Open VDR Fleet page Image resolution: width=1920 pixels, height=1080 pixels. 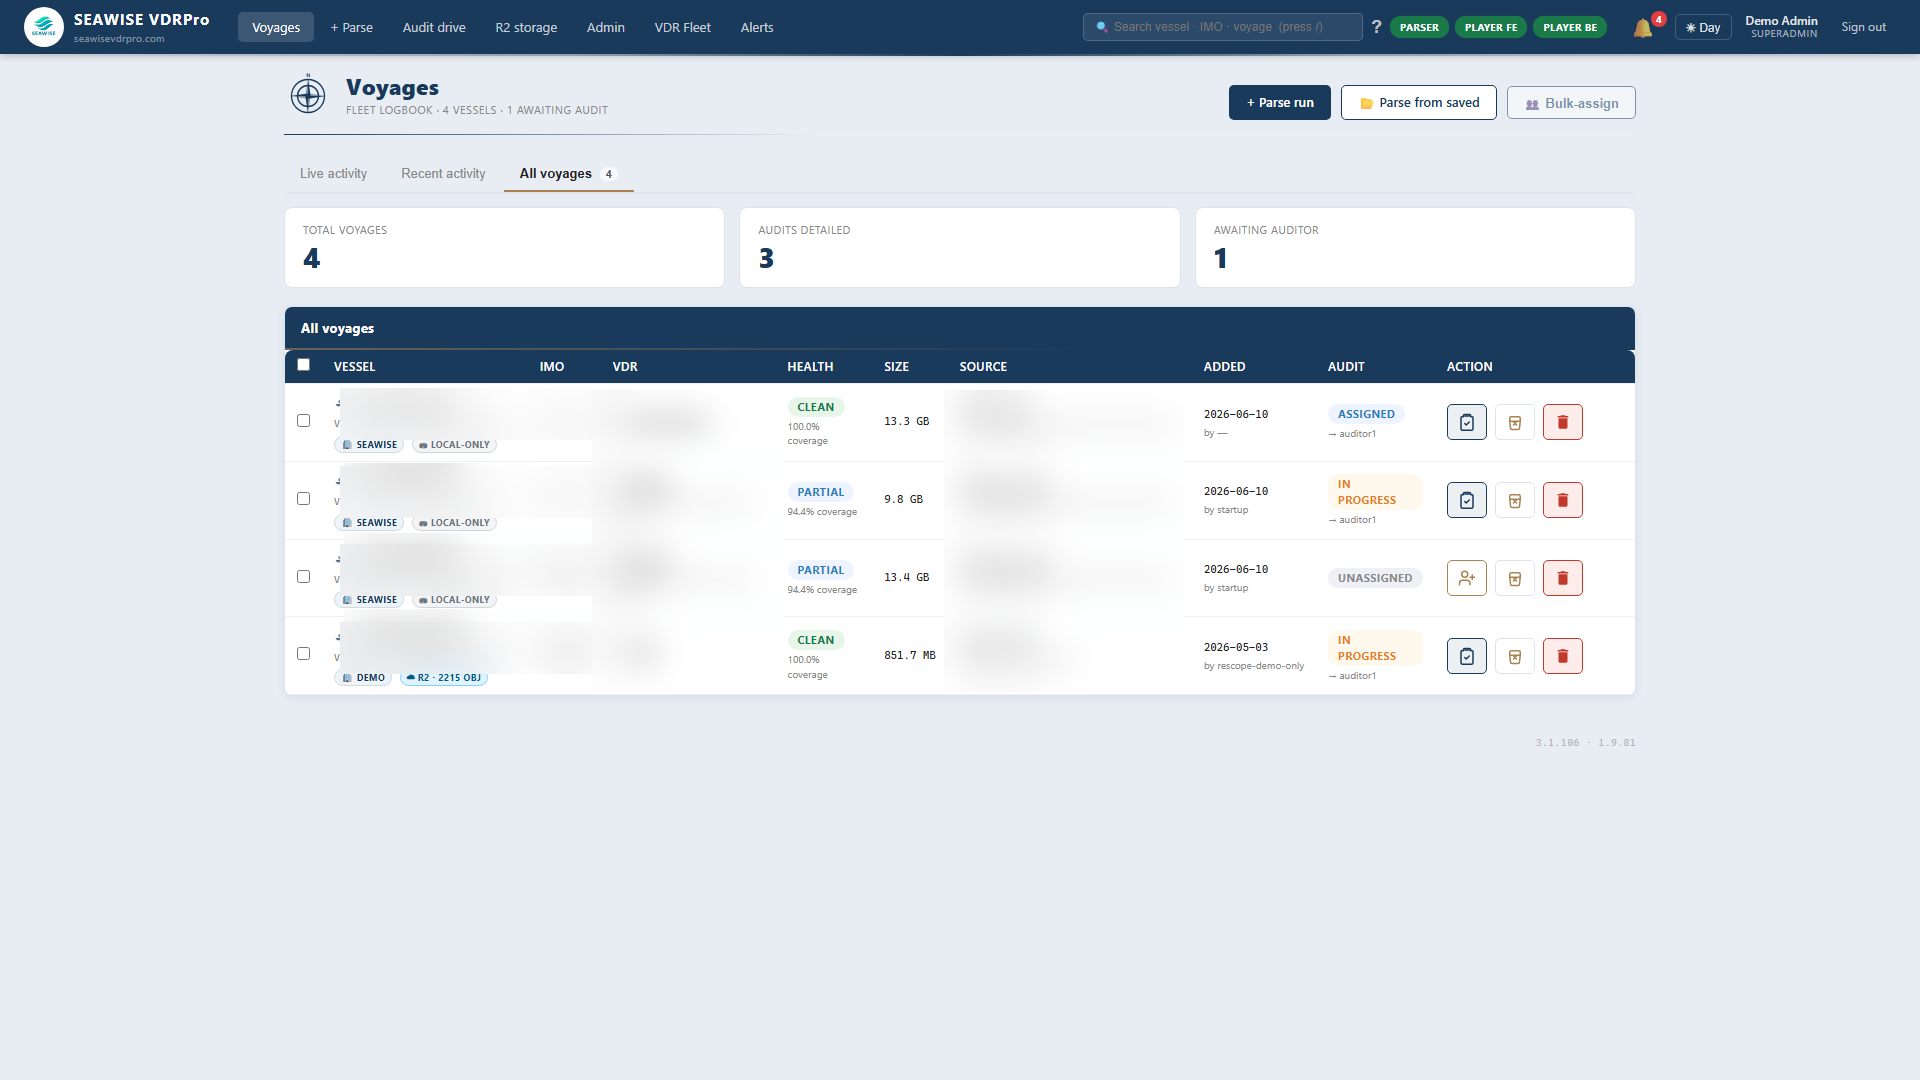click(682, 27)
